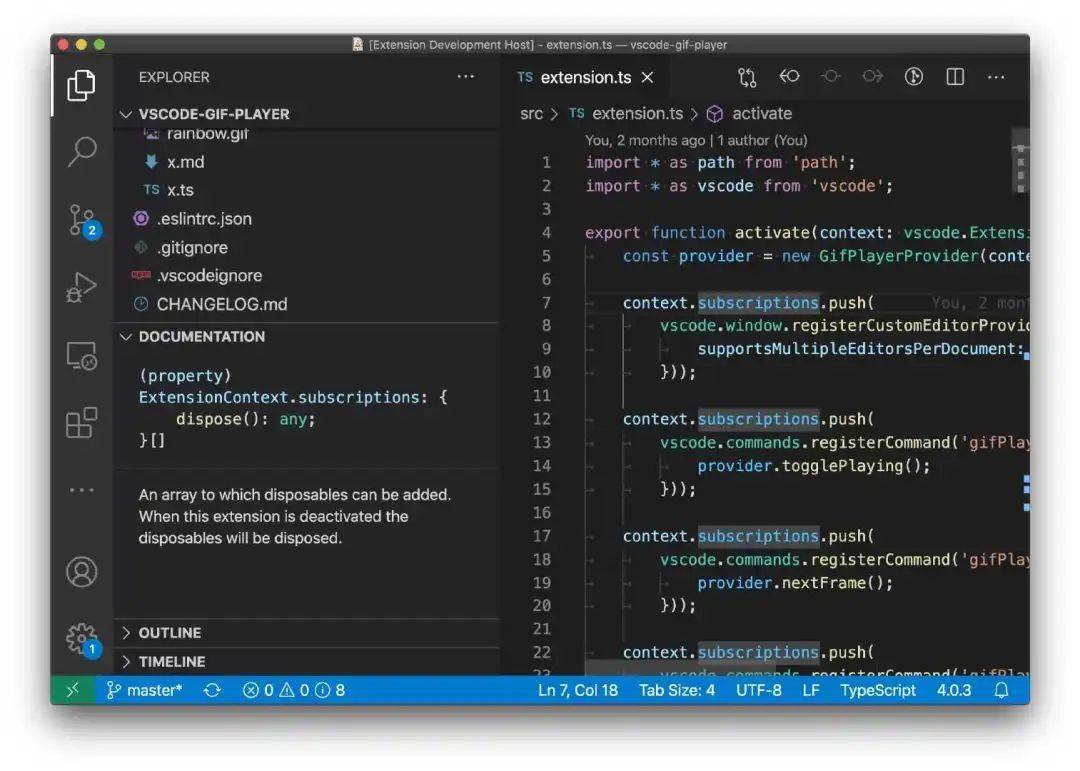Screen dimensions: 1080x771
Task: Open Explorer views and more actions menu
Action: [x=466, y=76]
